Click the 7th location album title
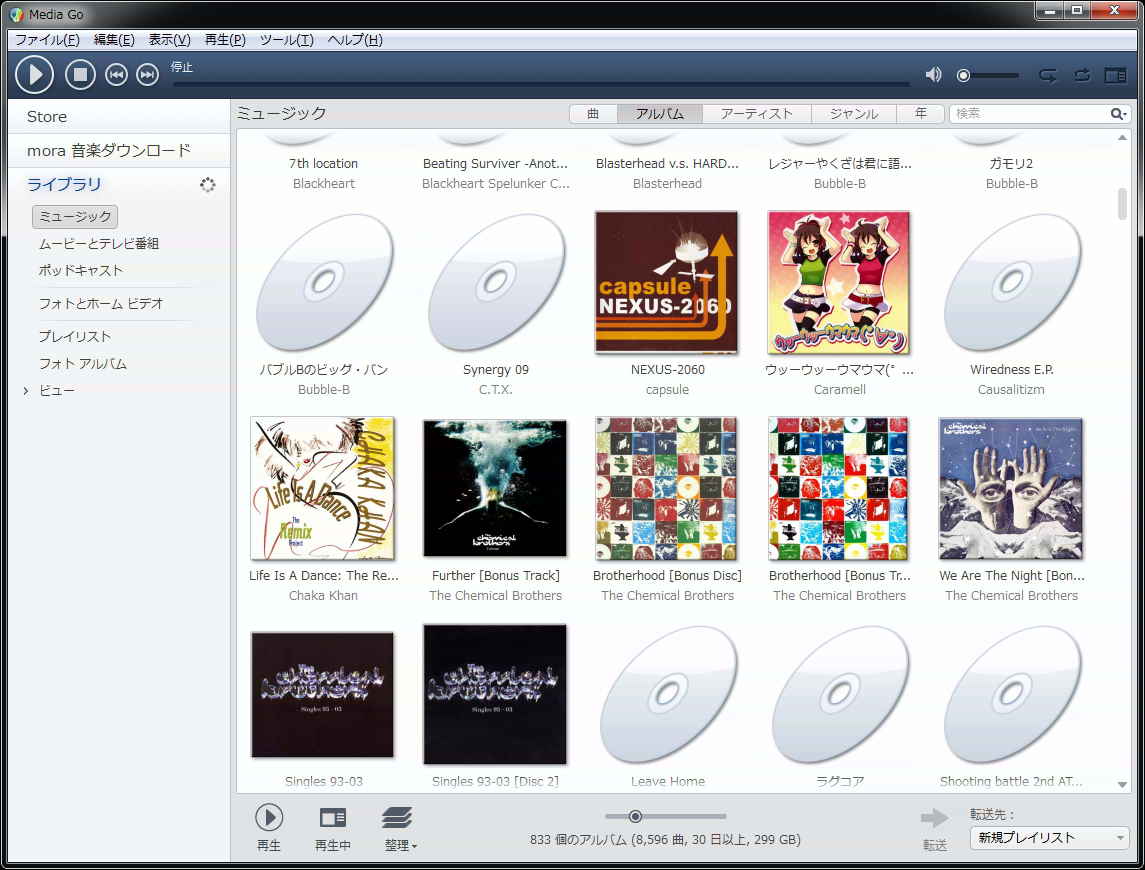 pyautogui.click(x=323, y=164)
